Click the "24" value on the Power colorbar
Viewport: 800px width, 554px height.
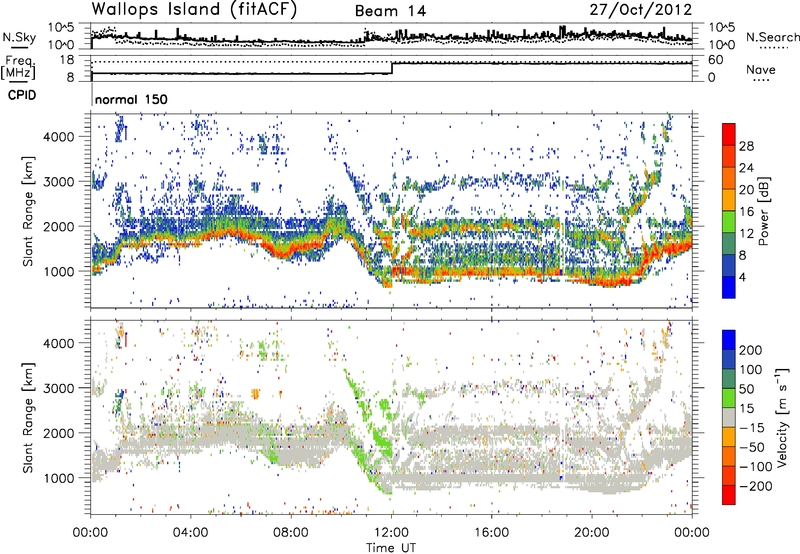(x=746, y=168)
